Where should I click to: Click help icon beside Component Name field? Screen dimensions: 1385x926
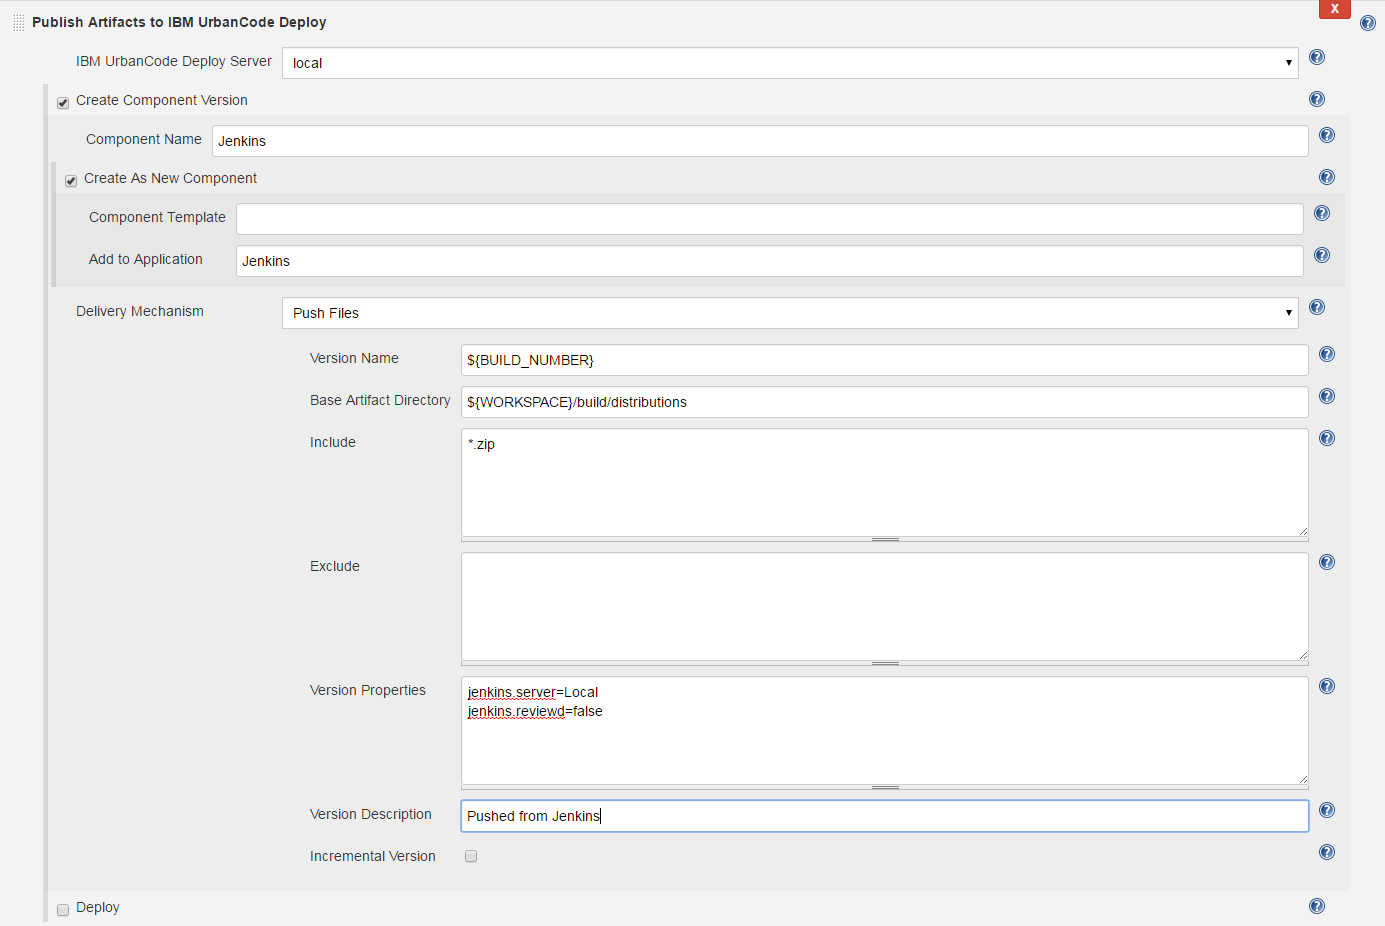[x=1327, y=136]
